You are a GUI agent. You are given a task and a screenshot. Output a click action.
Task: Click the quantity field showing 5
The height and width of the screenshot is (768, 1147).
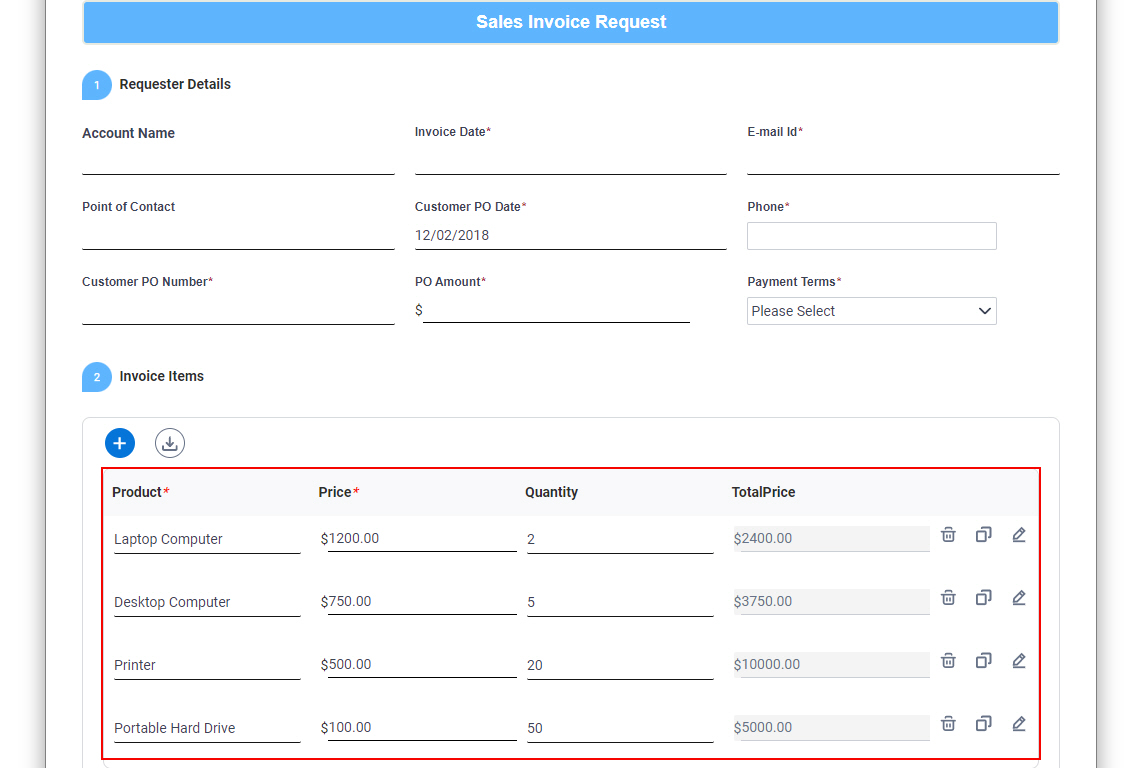click(620, 602)
